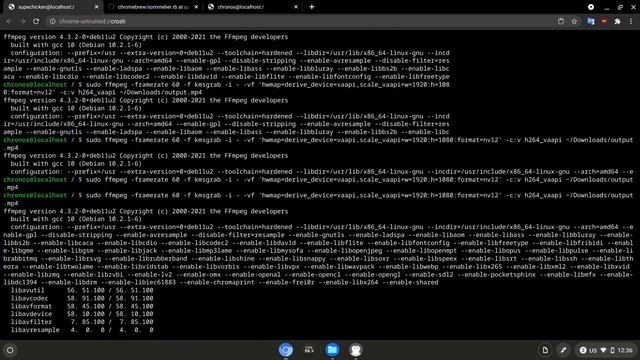Click the libavfilter version line

pyautogui.click(x=82, y=322)
